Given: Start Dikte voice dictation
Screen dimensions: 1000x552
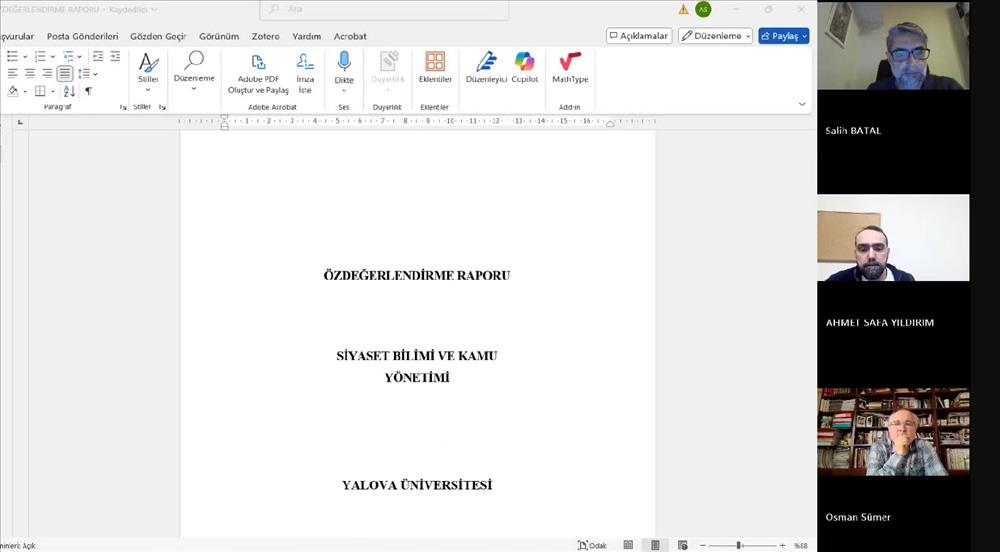Looking at the screenshot, I should click(x=344, y=67).
